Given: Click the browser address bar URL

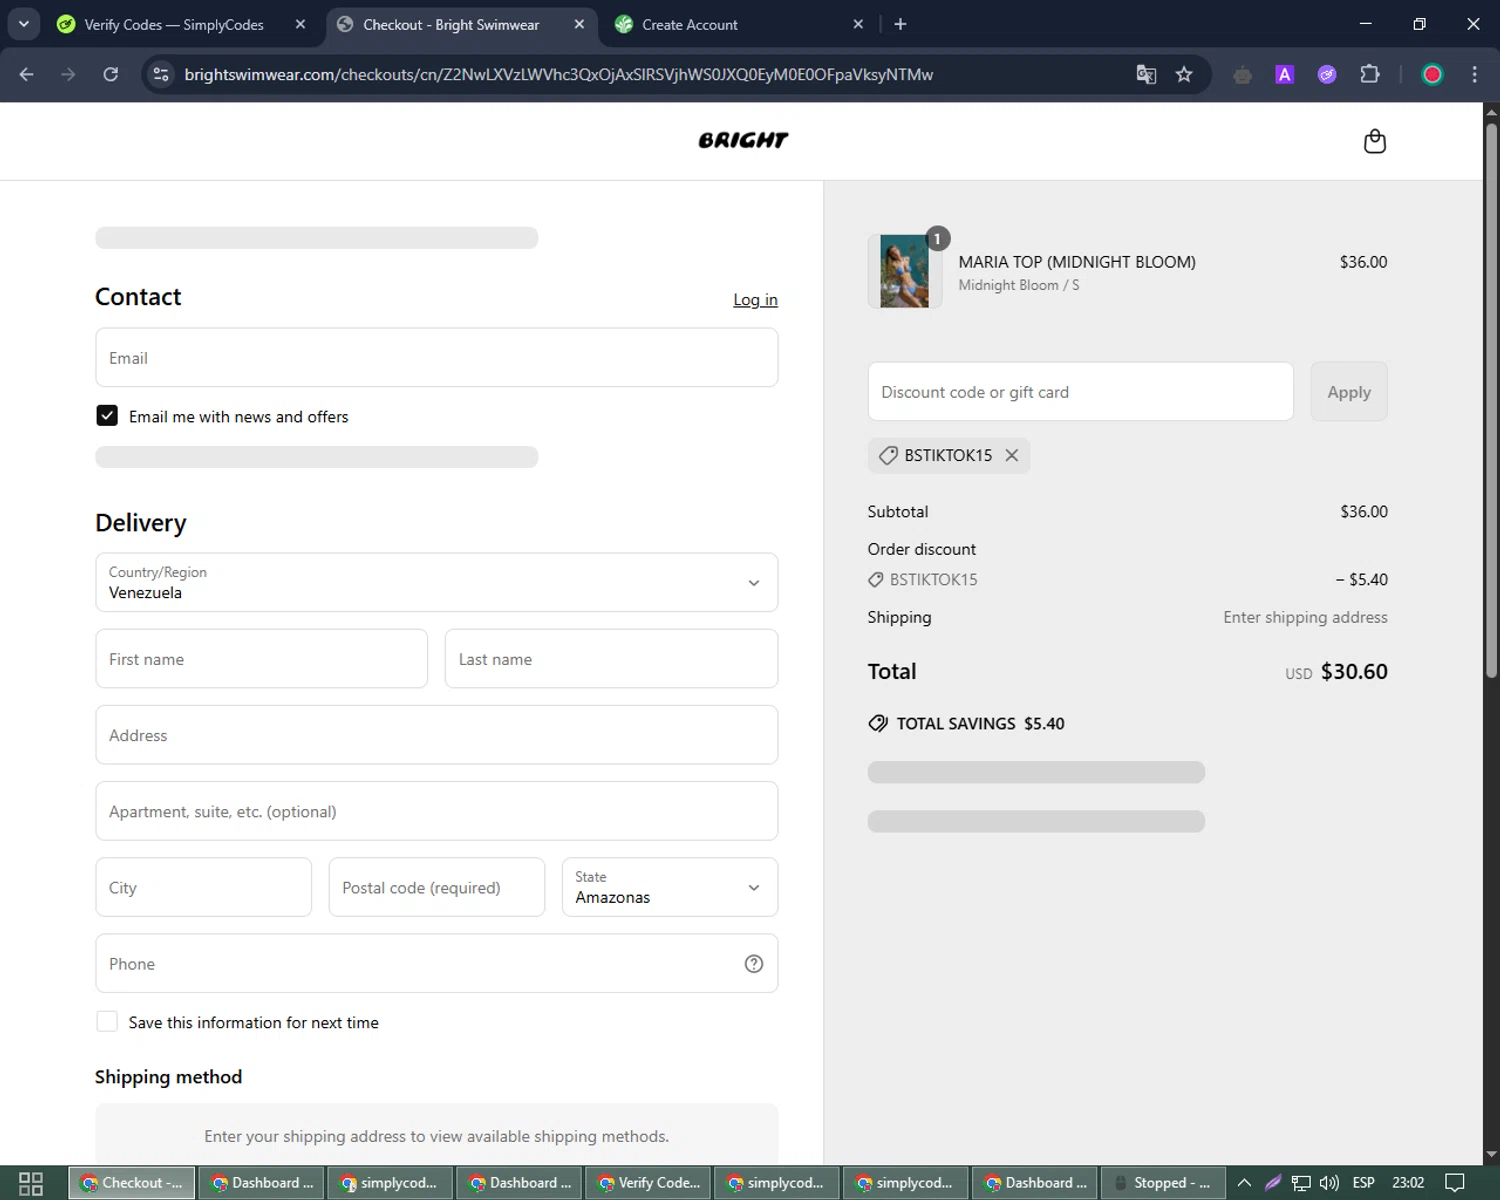Looking at the screenshot, I should click(558, 74).
